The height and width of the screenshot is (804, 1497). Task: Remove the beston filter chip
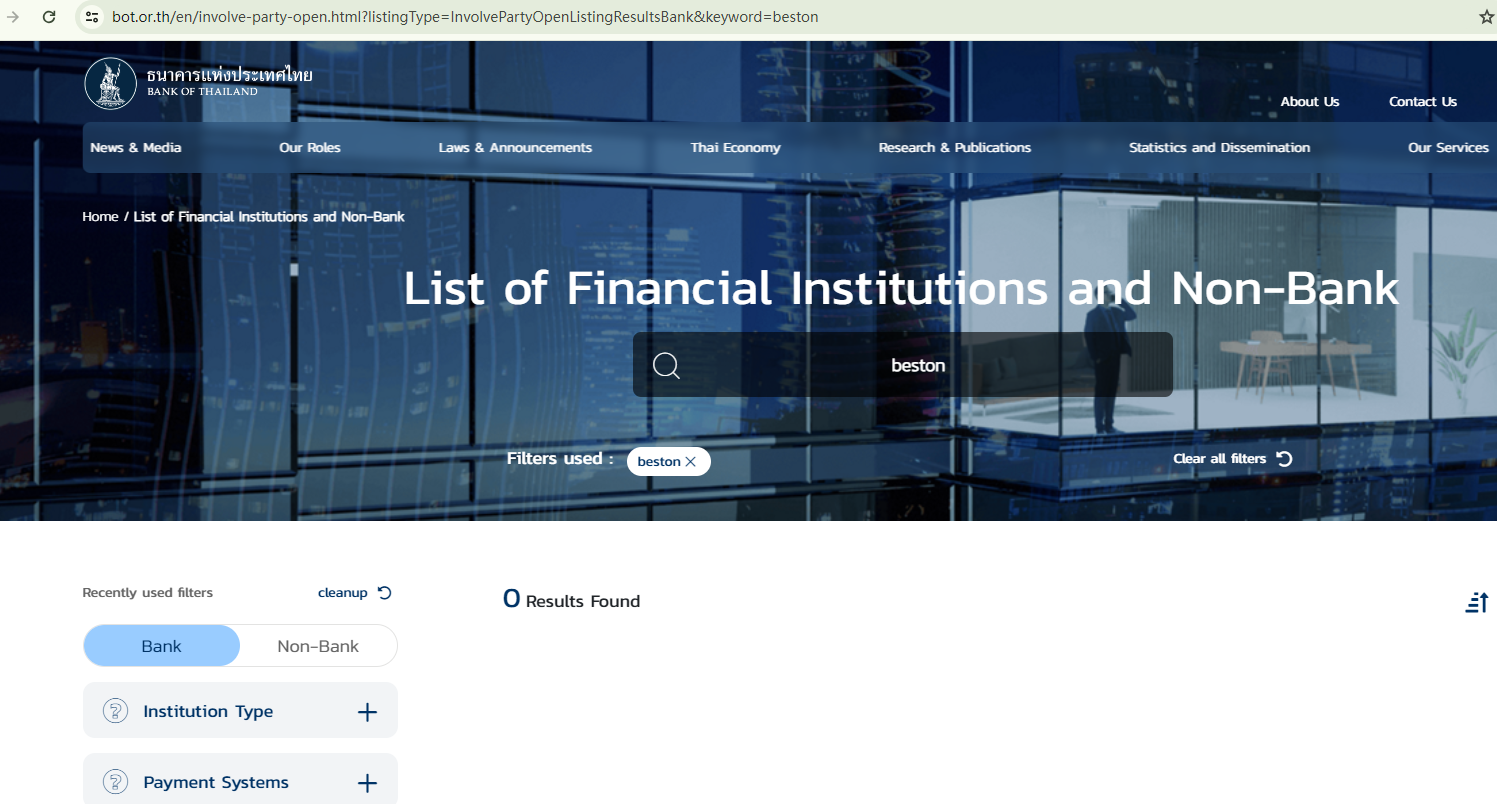click(x=690, y=462)
